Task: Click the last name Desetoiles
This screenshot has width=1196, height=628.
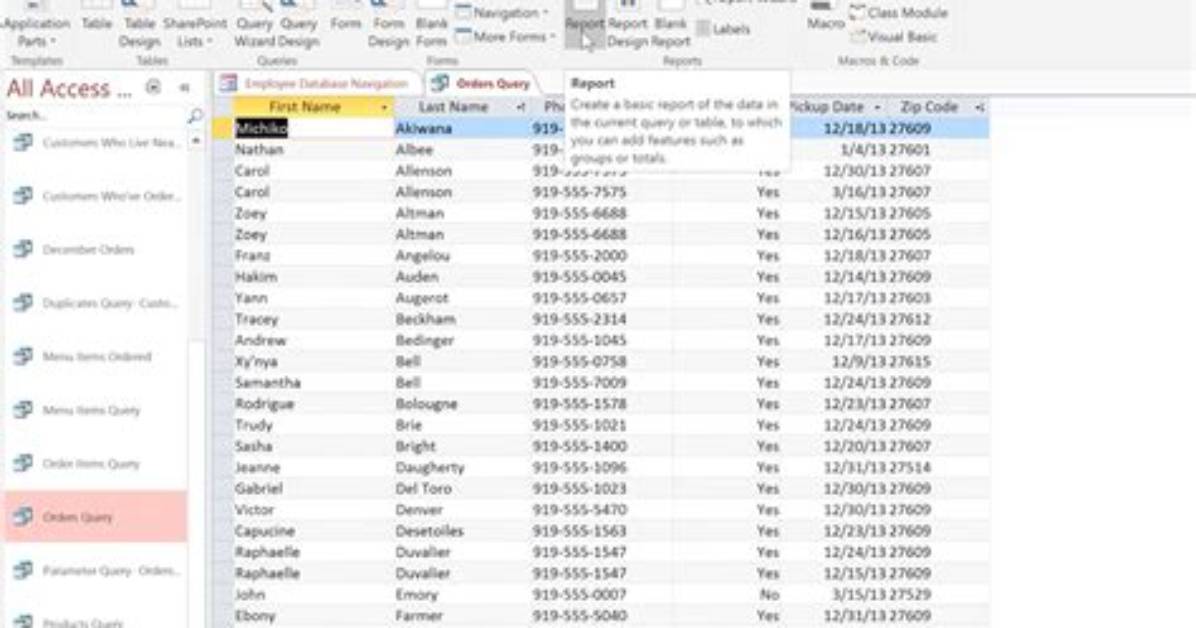Action: (x=429, y=531)
